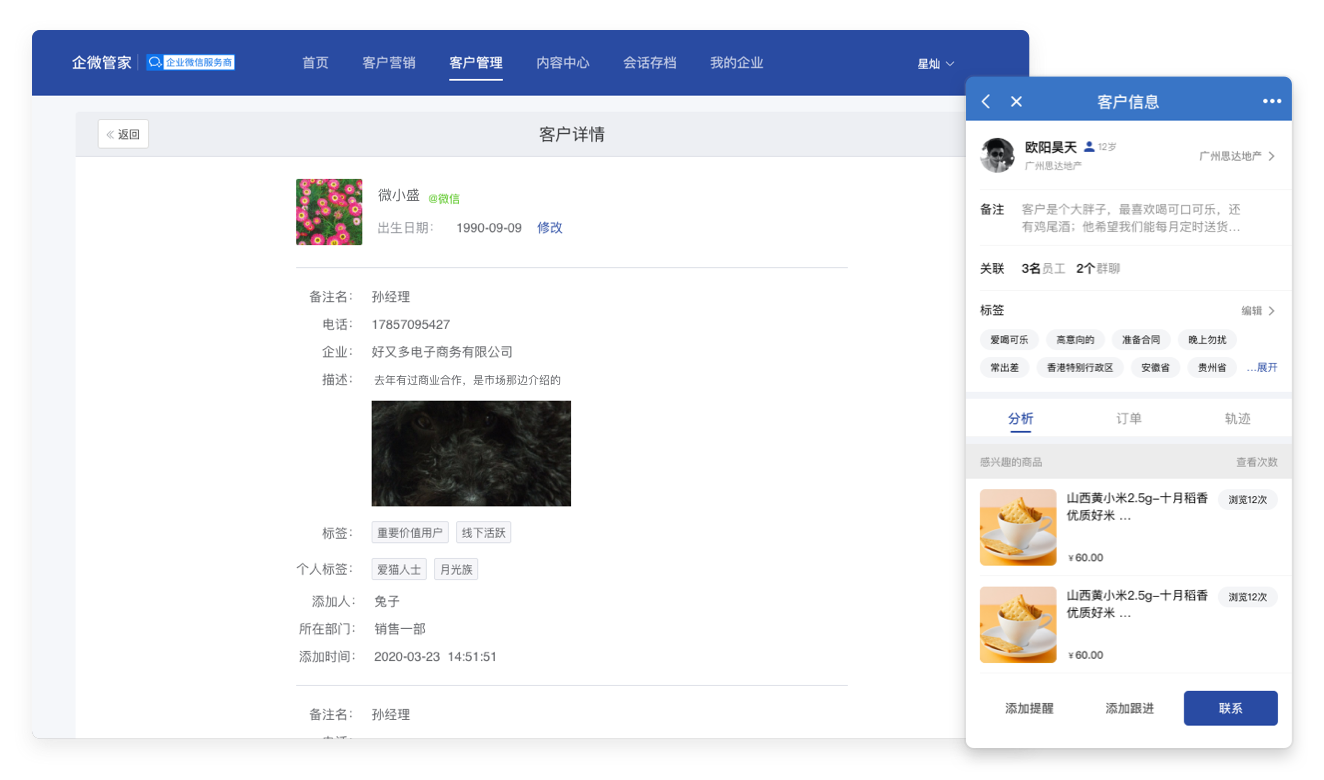Click the description text 去年有过商业合作
The width and height of the screenshot is (1324, 780).
pos(467,380)
